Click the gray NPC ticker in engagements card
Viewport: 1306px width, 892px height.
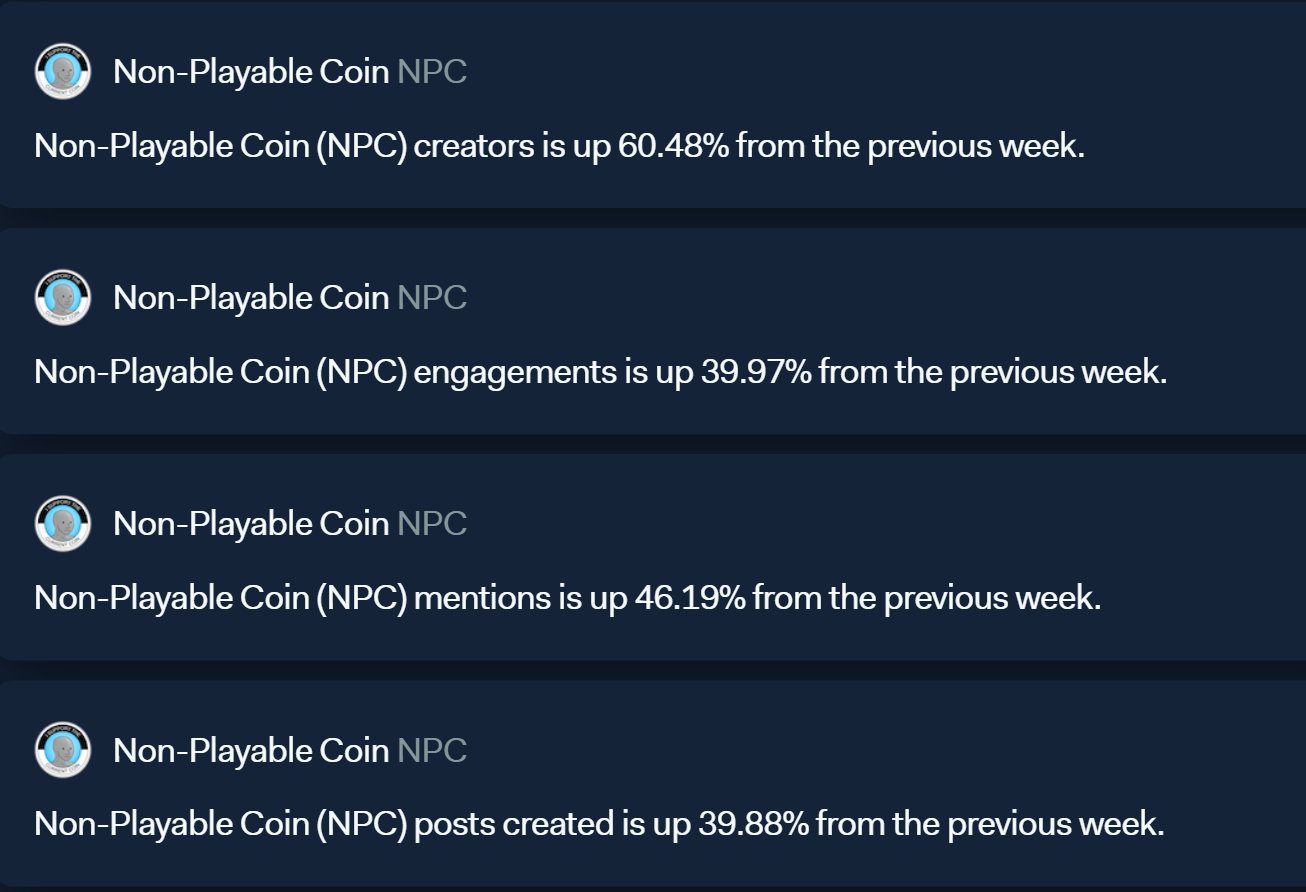click(x=432, y=298)
